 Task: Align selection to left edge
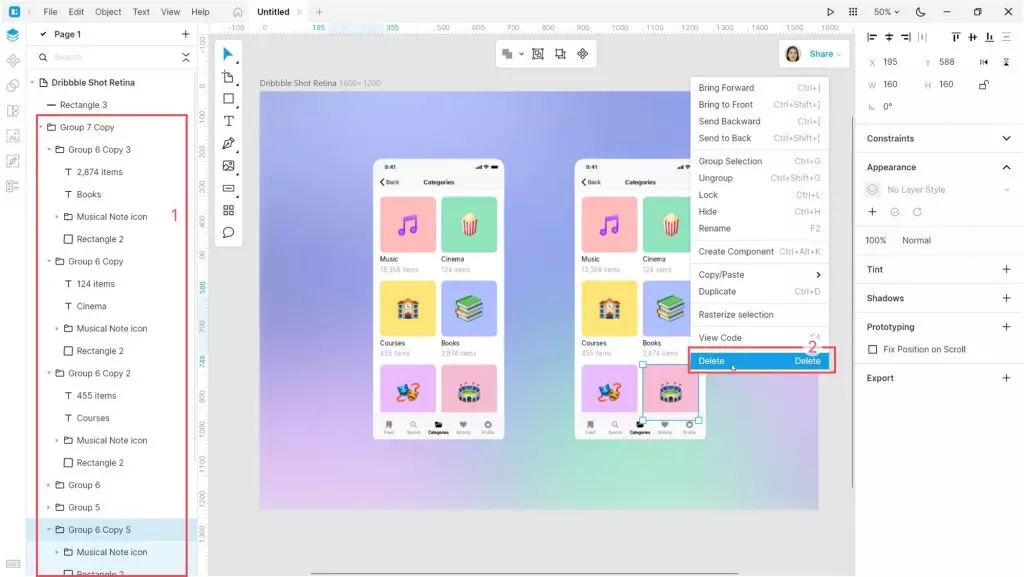click(872, 37)
